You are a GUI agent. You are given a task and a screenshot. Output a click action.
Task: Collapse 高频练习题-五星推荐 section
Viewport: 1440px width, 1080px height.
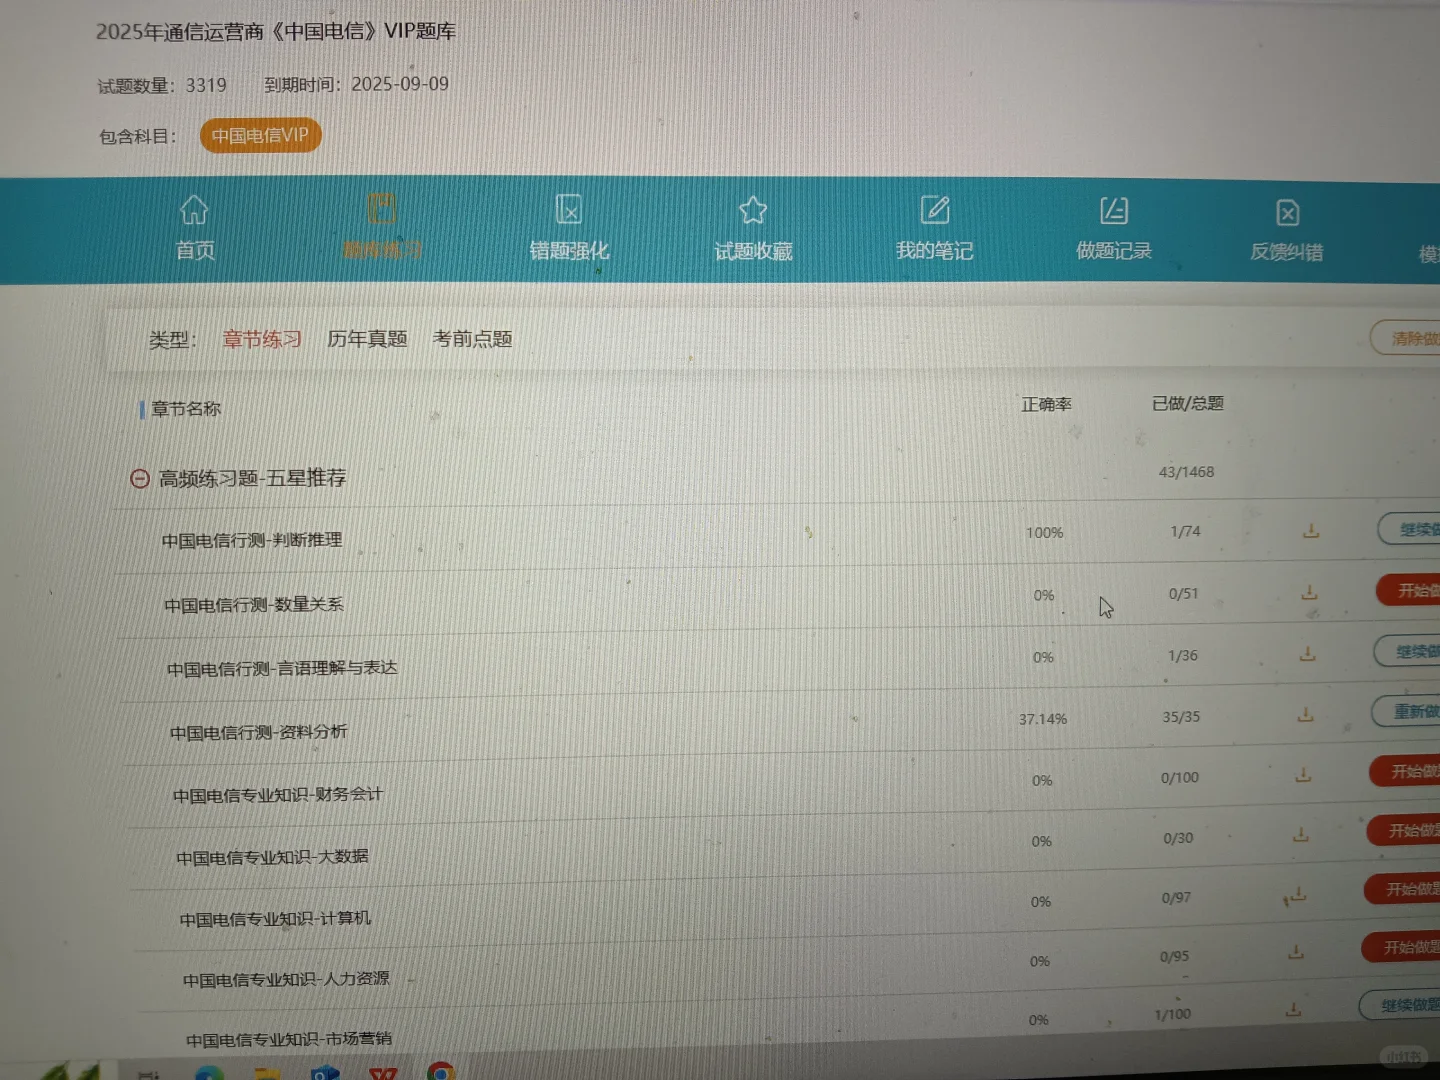click(x=140, y=479)
